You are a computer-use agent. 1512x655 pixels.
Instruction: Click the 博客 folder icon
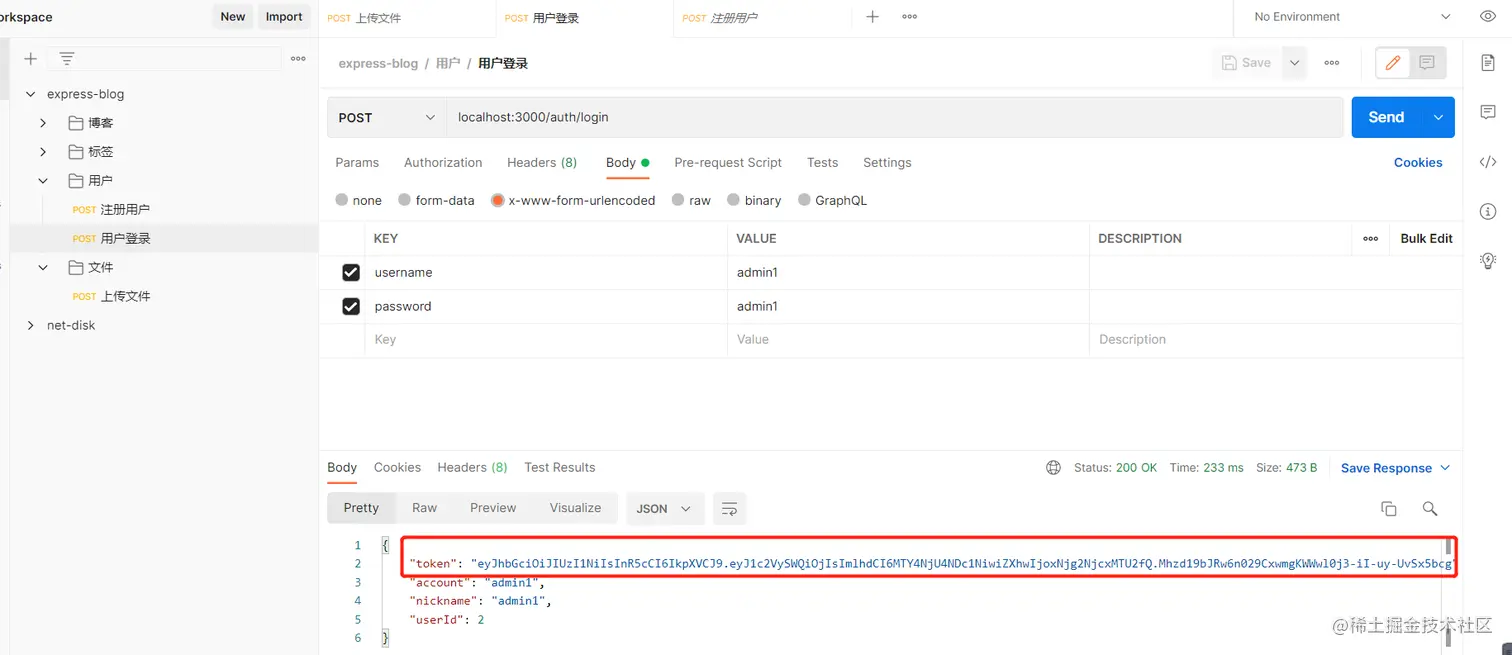click(x=77, y=123)
